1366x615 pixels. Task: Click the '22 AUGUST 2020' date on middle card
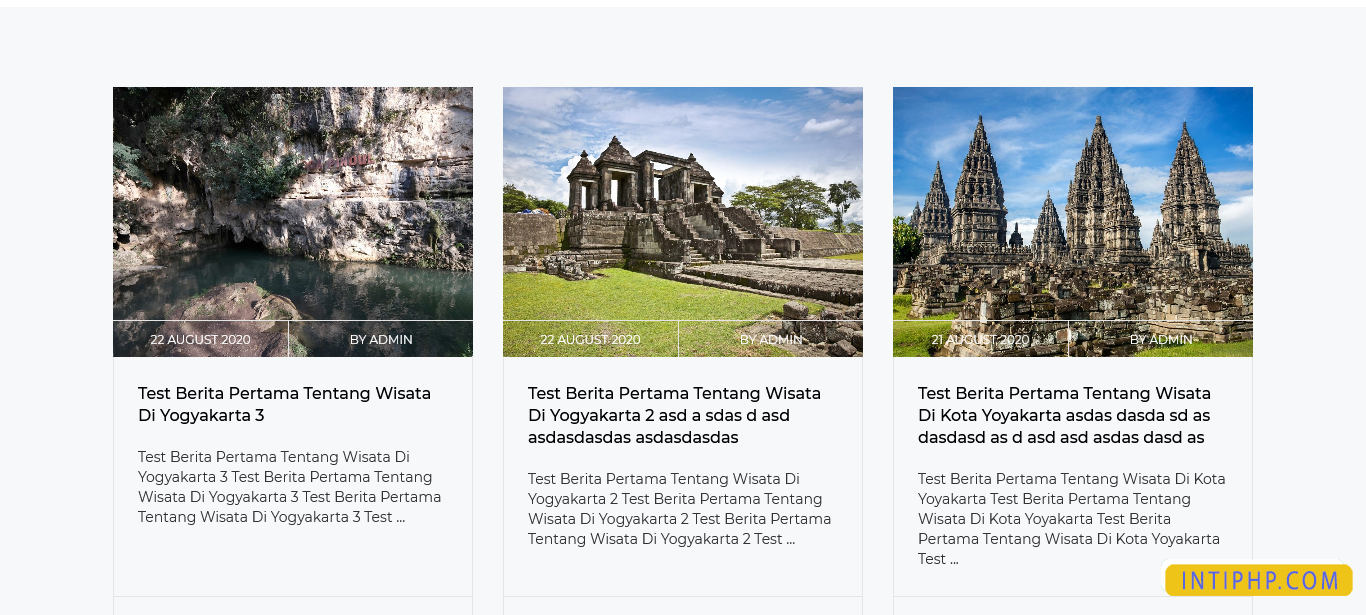pos(590,339)
